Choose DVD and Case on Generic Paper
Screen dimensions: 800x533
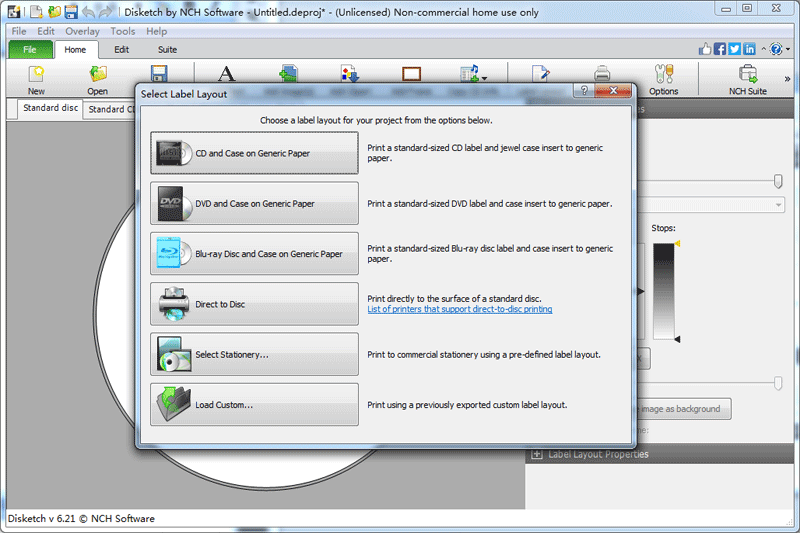point(254,204)
